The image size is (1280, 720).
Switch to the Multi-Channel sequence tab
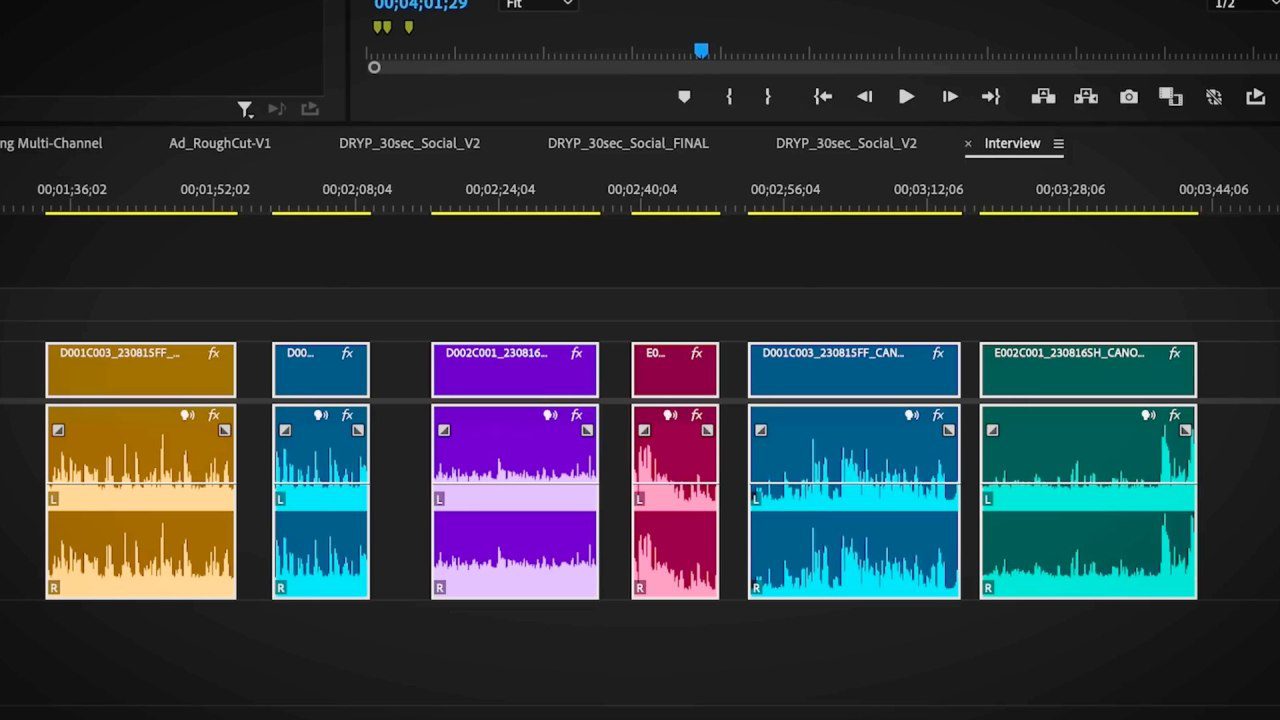[51, 143]
